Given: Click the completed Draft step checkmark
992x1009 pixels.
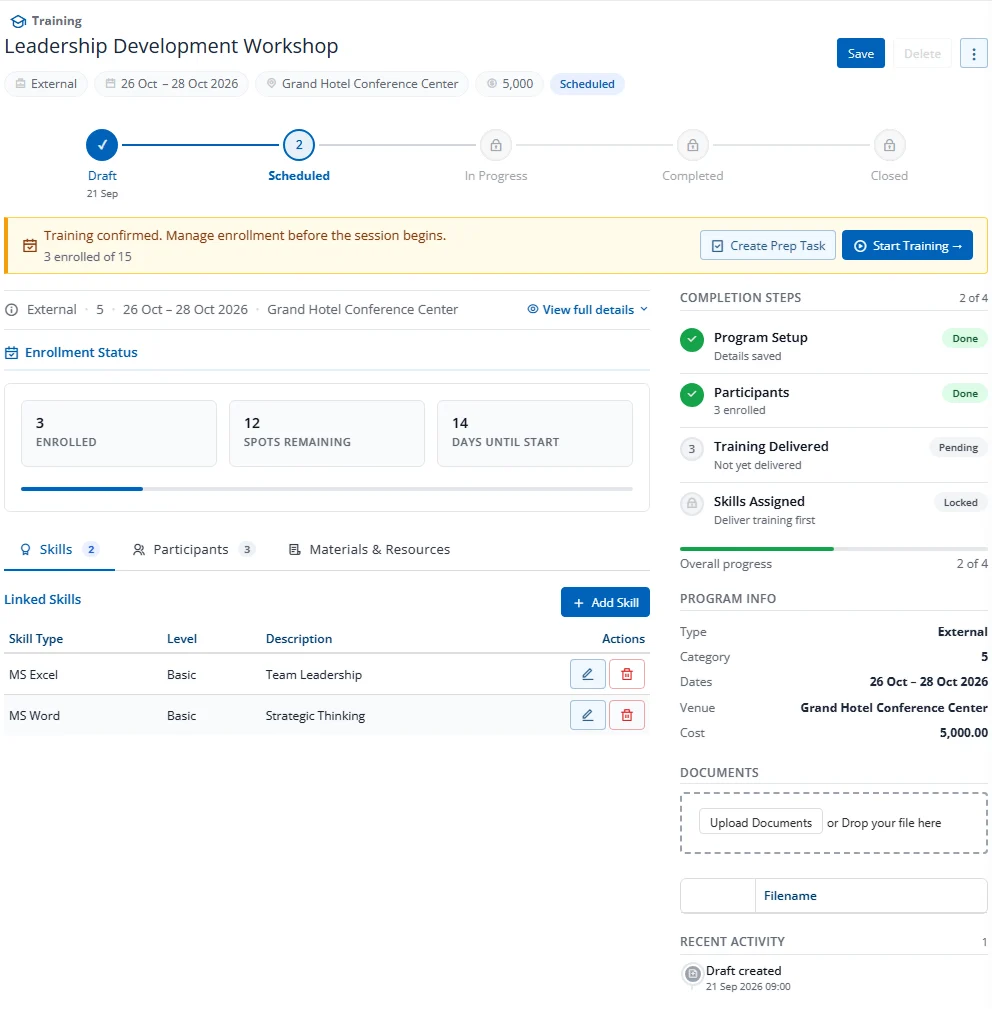Looking at the screenshot, I should (x=102, y=145).
